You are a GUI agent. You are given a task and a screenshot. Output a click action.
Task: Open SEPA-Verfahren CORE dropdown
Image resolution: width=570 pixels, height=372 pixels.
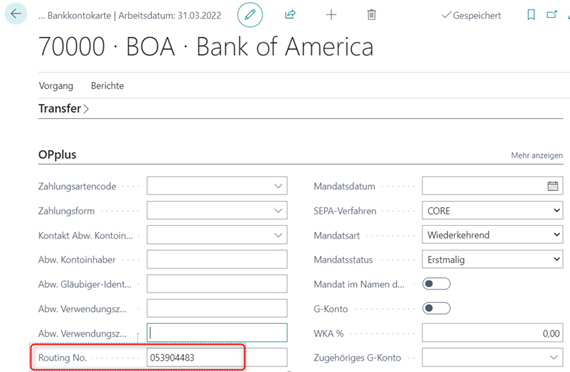pyautogui.click(x=493, y=211)
